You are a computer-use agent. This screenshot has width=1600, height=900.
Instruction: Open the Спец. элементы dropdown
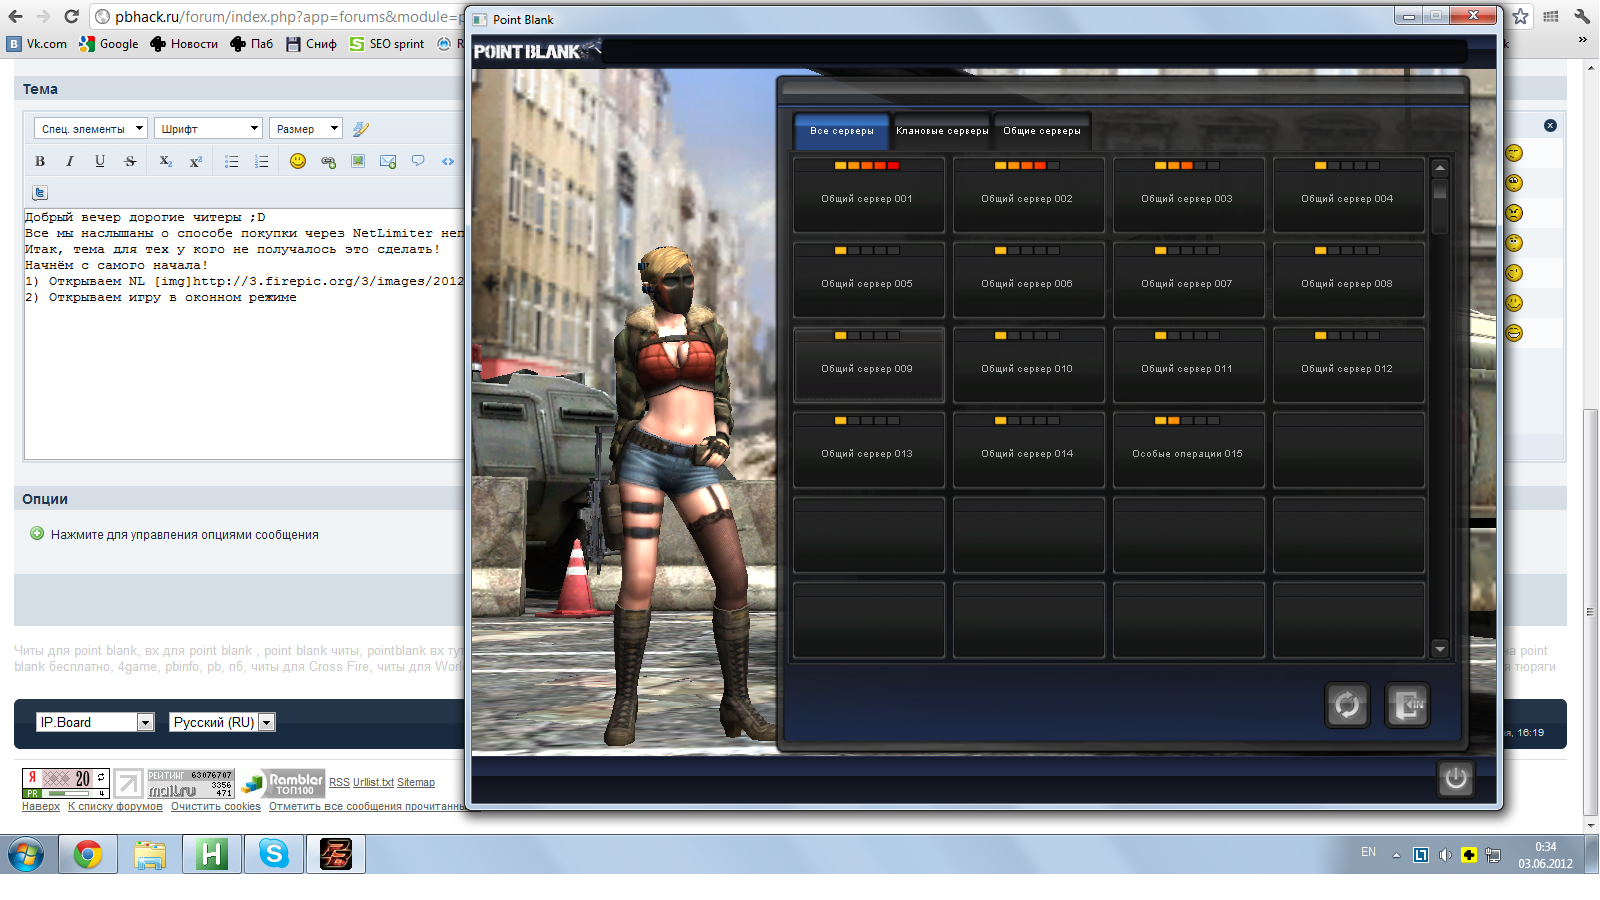click(x=91, y=129)
